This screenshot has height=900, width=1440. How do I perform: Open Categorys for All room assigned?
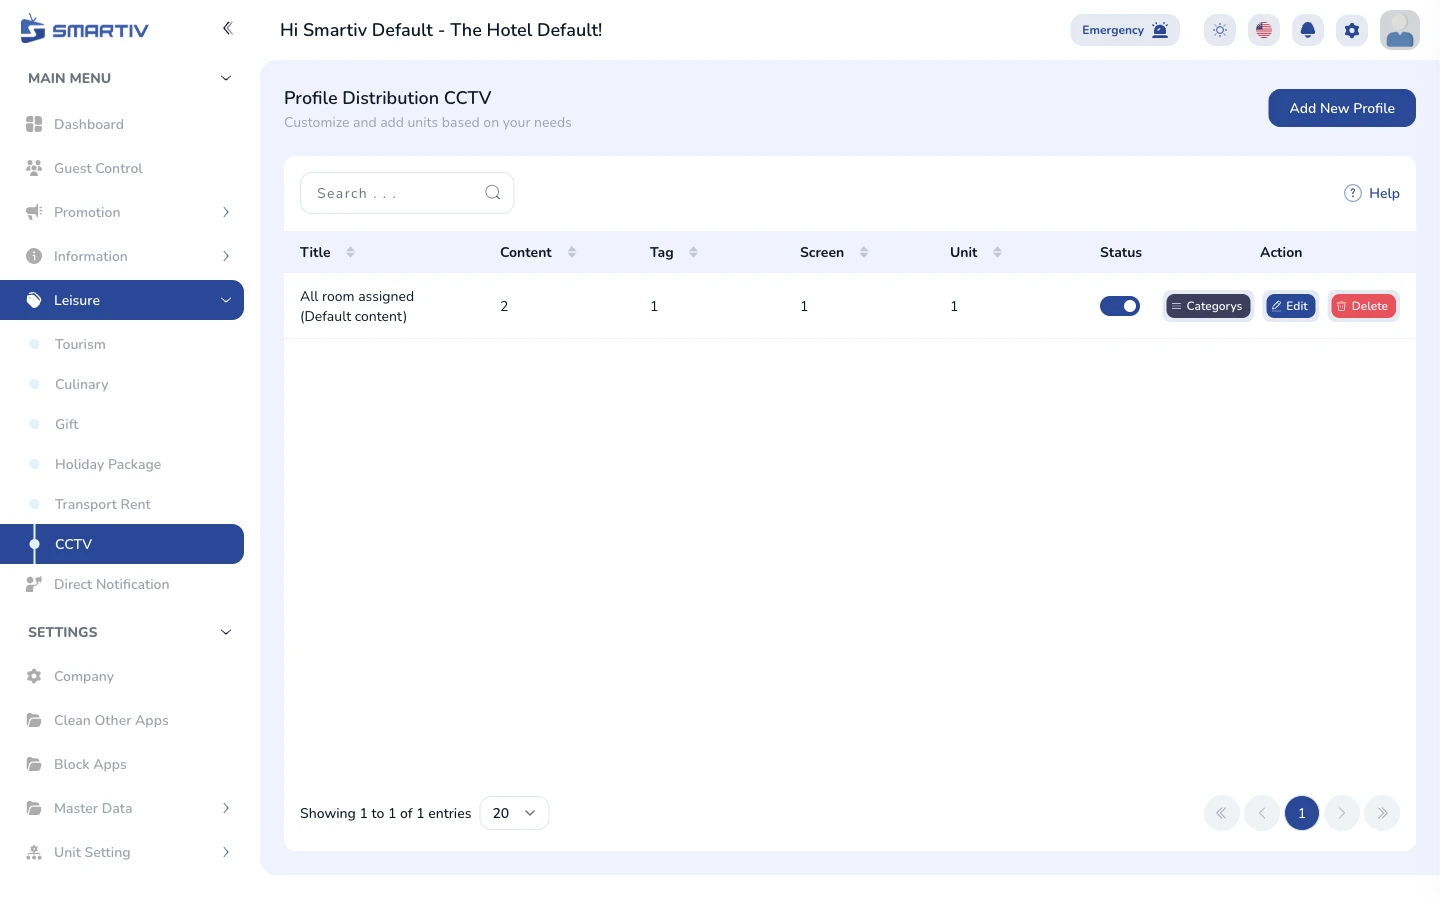pyautogui.click(x=1208, y=306)
